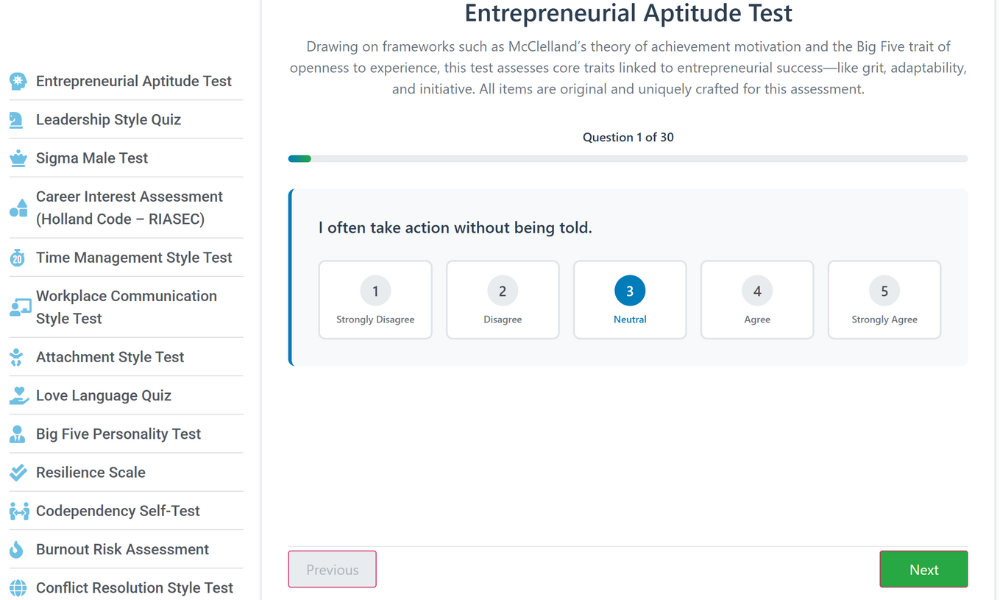Click the Time Management clock icon

pos(17,257)
